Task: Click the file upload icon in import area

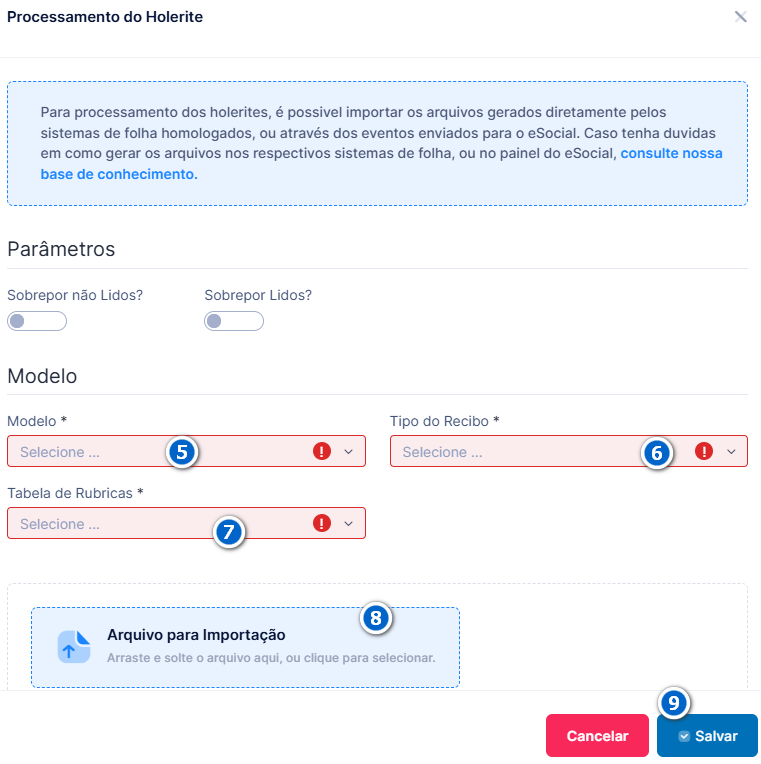Action: [x=74, y=647]
